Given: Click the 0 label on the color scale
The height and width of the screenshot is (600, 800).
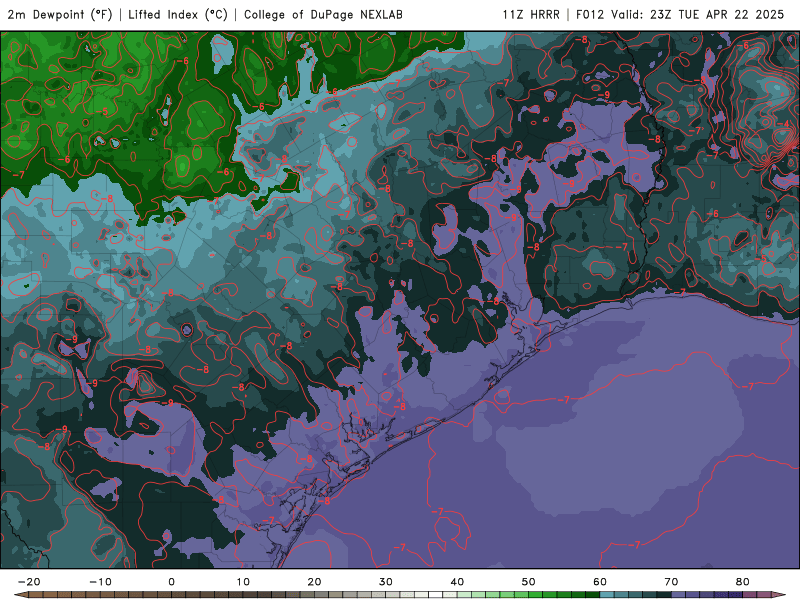Looking at the screenshot, I should tap(171, 582).
